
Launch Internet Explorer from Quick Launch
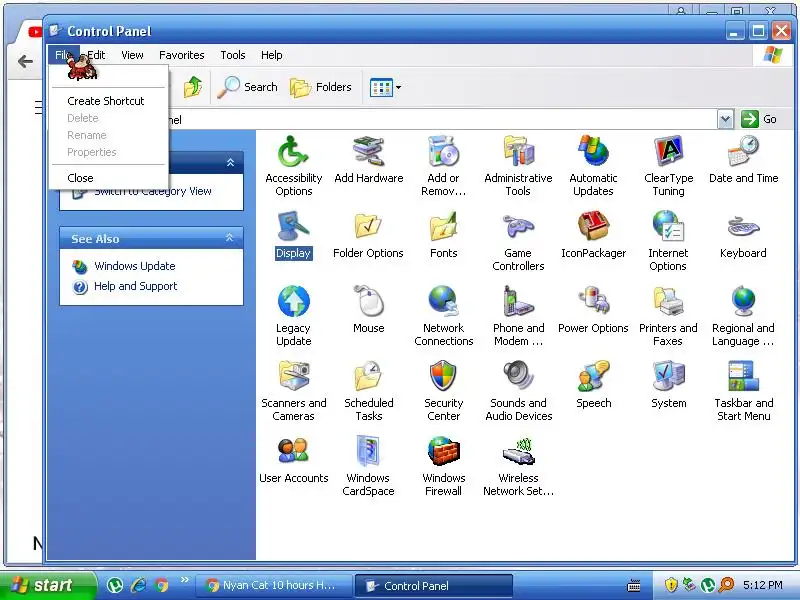138,585
